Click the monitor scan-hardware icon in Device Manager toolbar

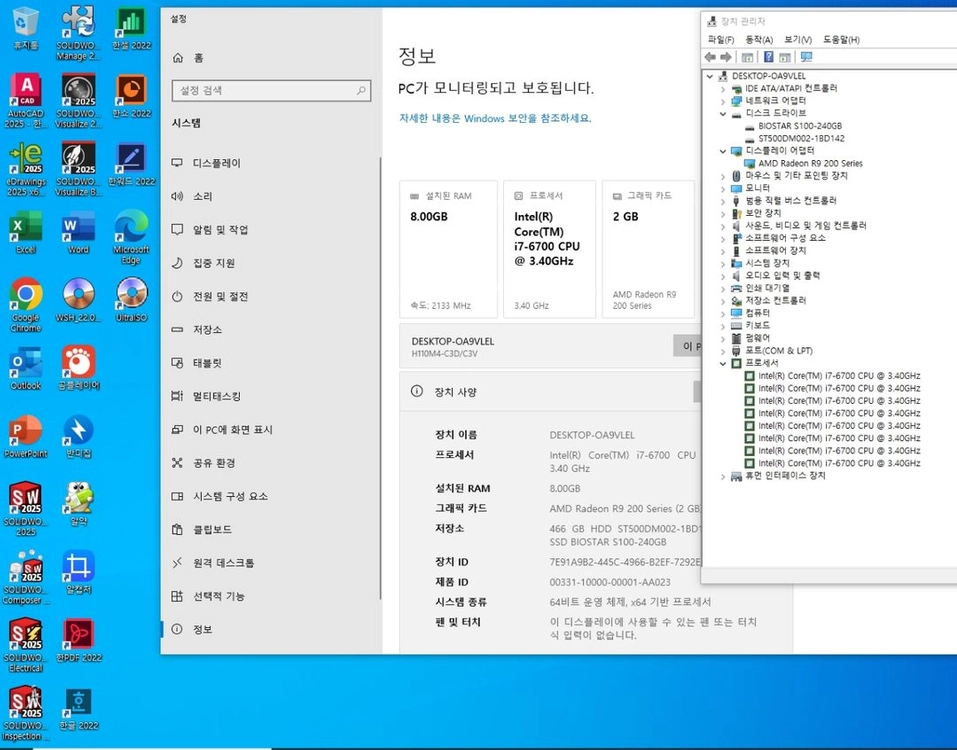pyautogui.click(x=806, y=57)
